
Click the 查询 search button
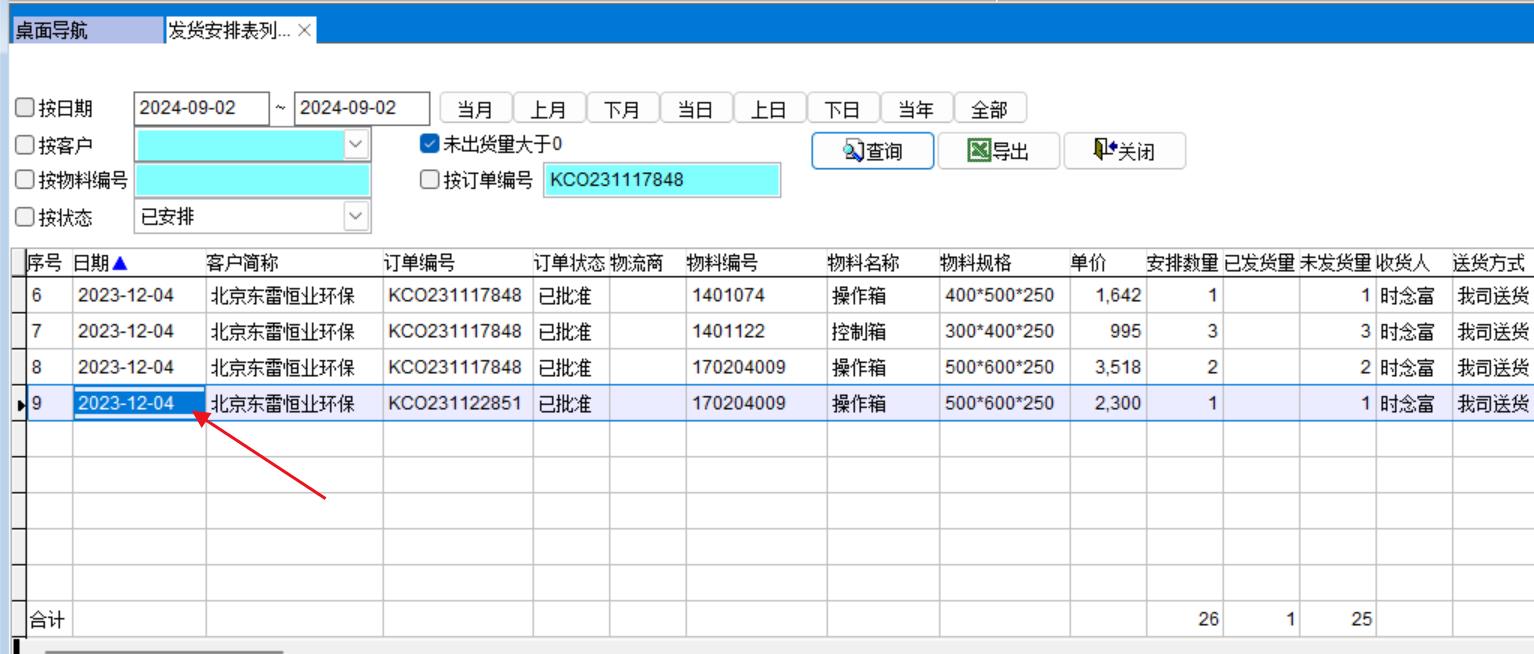tap(872, 151)
